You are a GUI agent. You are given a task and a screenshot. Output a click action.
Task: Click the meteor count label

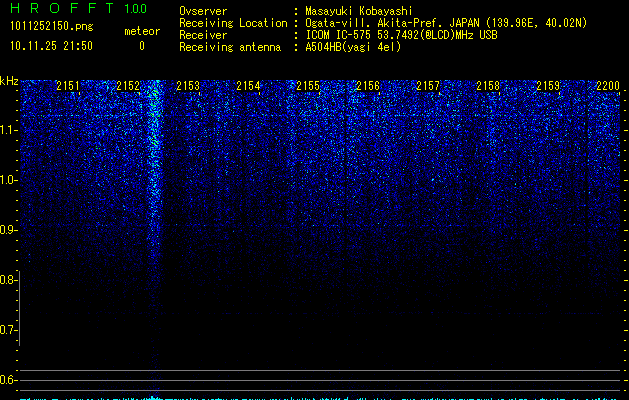[x=142, y=31]
